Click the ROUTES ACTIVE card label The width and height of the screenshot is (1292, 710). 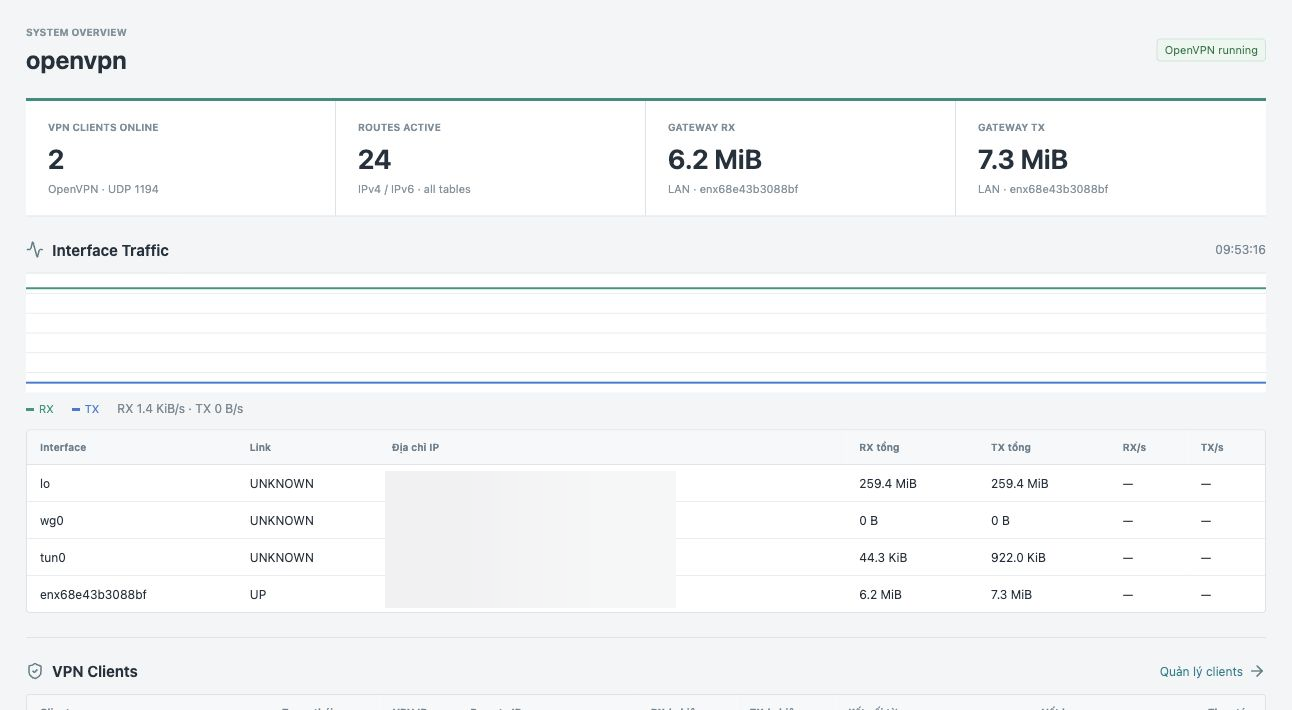(x=399, y=128)
